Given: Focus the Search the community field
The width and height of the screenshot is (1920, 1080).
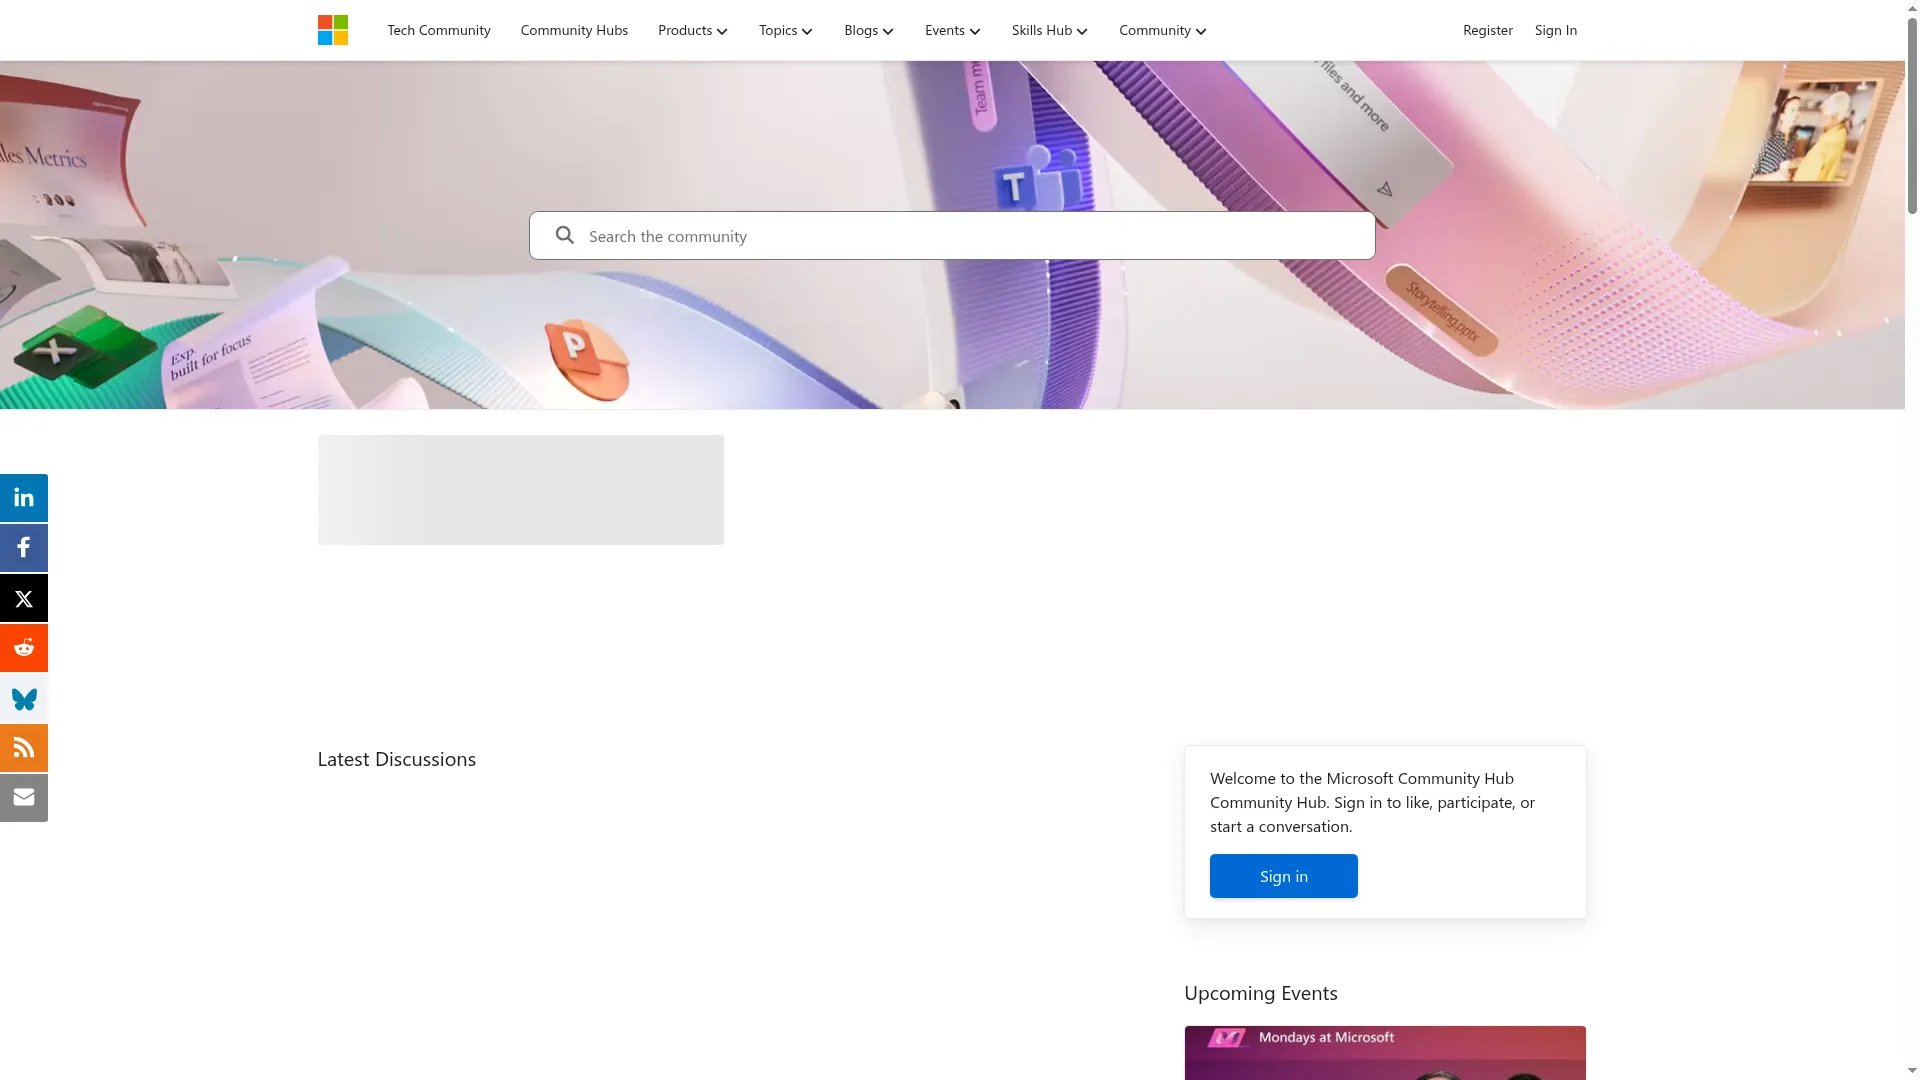Looking at the screenshot, I should click(x=952, y=236).
